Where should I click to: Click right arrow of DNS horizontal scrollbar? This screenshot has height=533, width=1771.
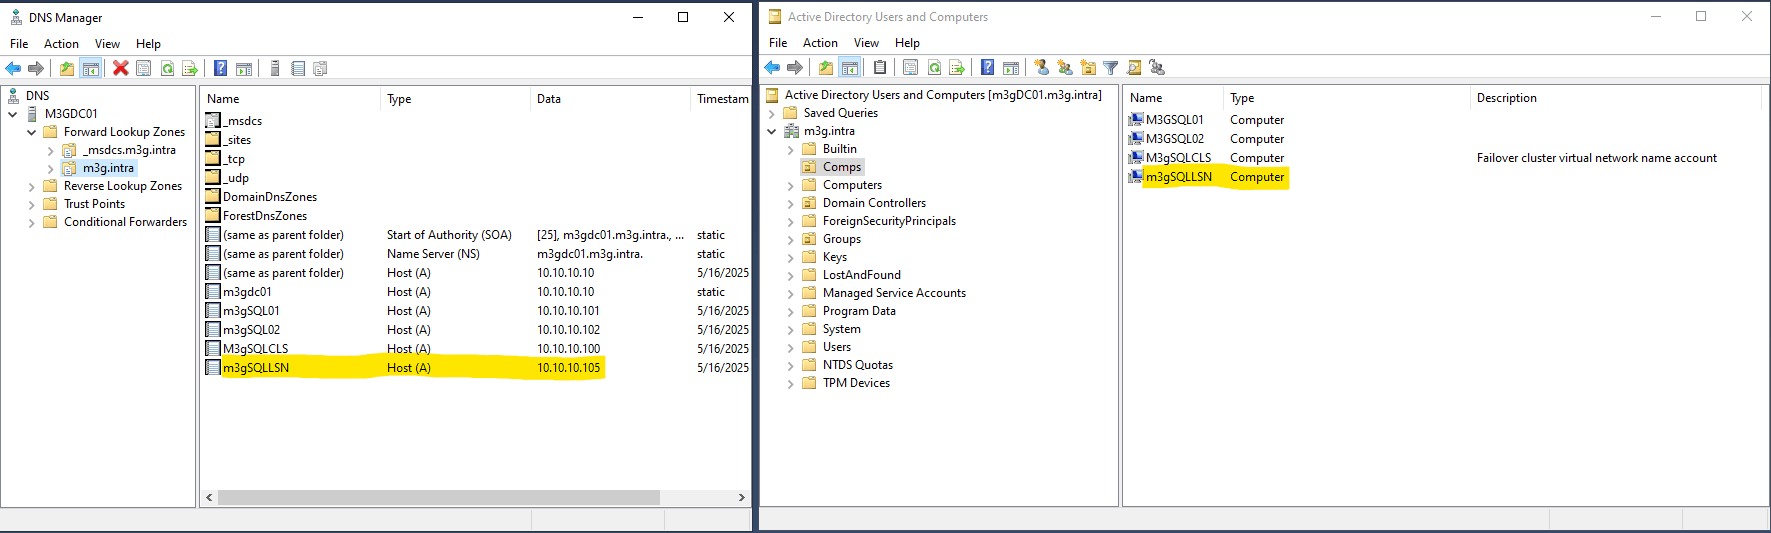coord(742,497)
